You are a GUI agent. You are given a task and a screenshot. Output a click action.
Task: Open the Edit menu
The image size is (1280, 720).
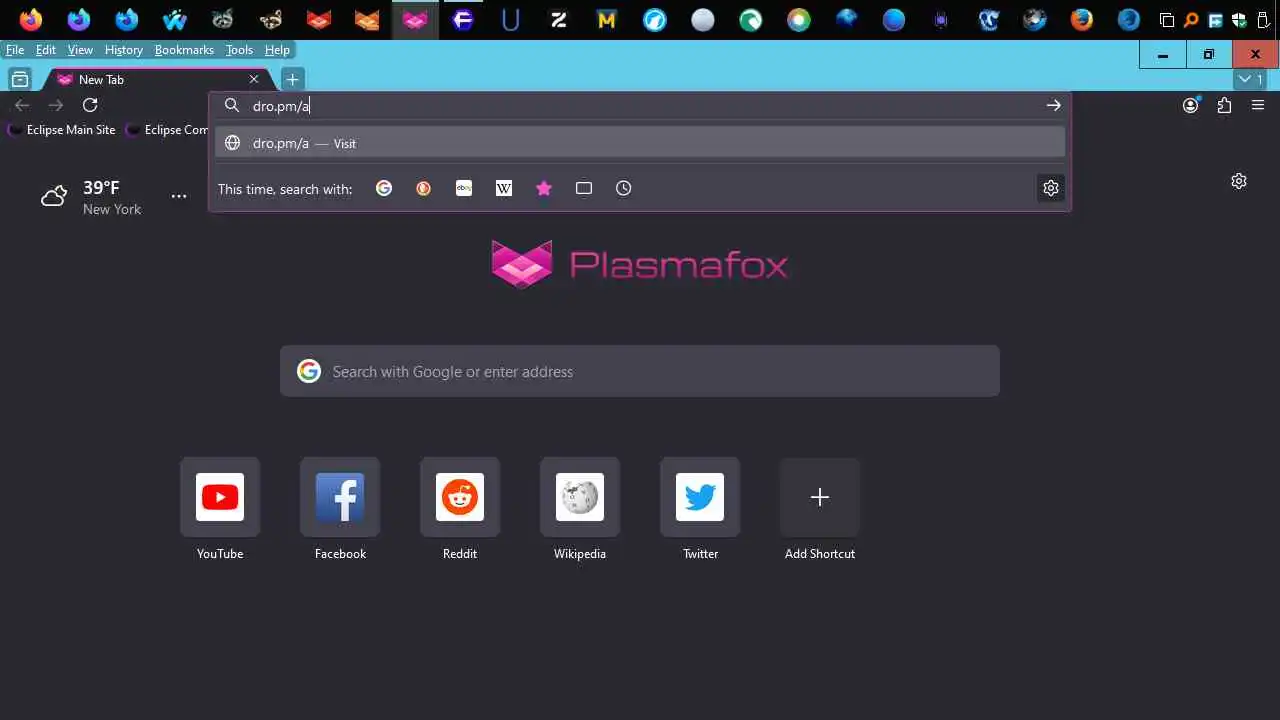[x=46, y=50]
